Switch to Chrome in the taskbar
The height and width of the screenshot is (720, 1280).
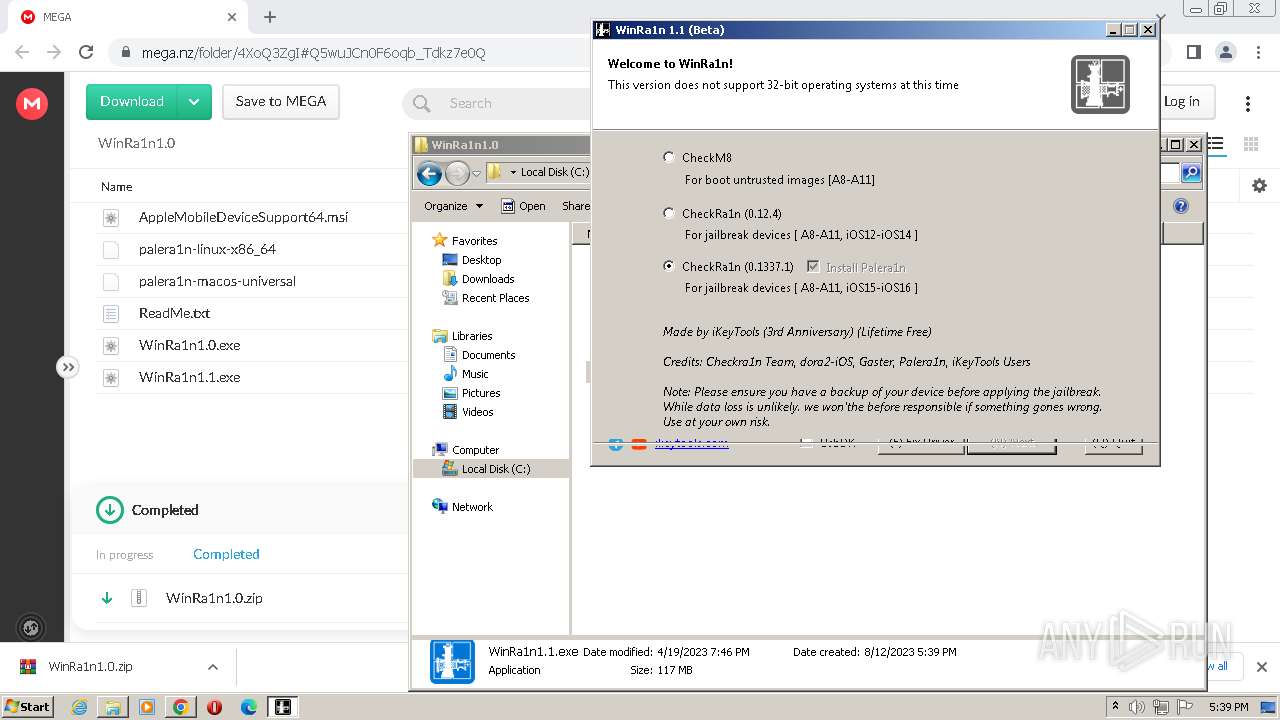point(181,707)
